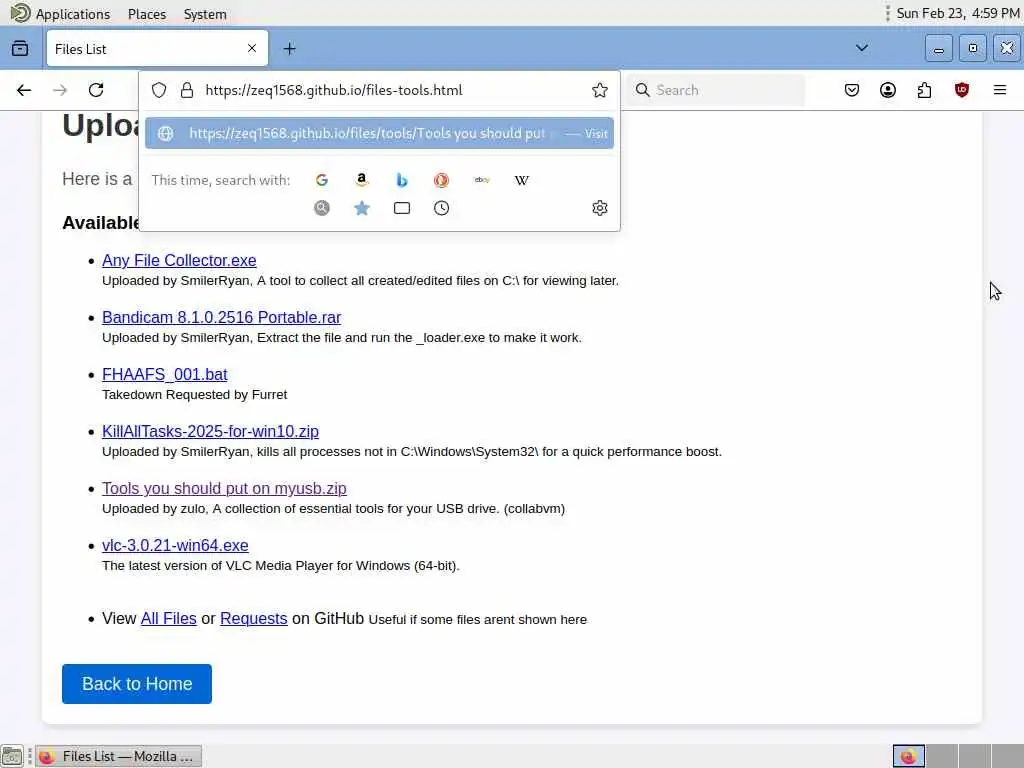Open the All Files GitHub link
Viewport: 1024px width, 768px height.
(x=168, y=618)
